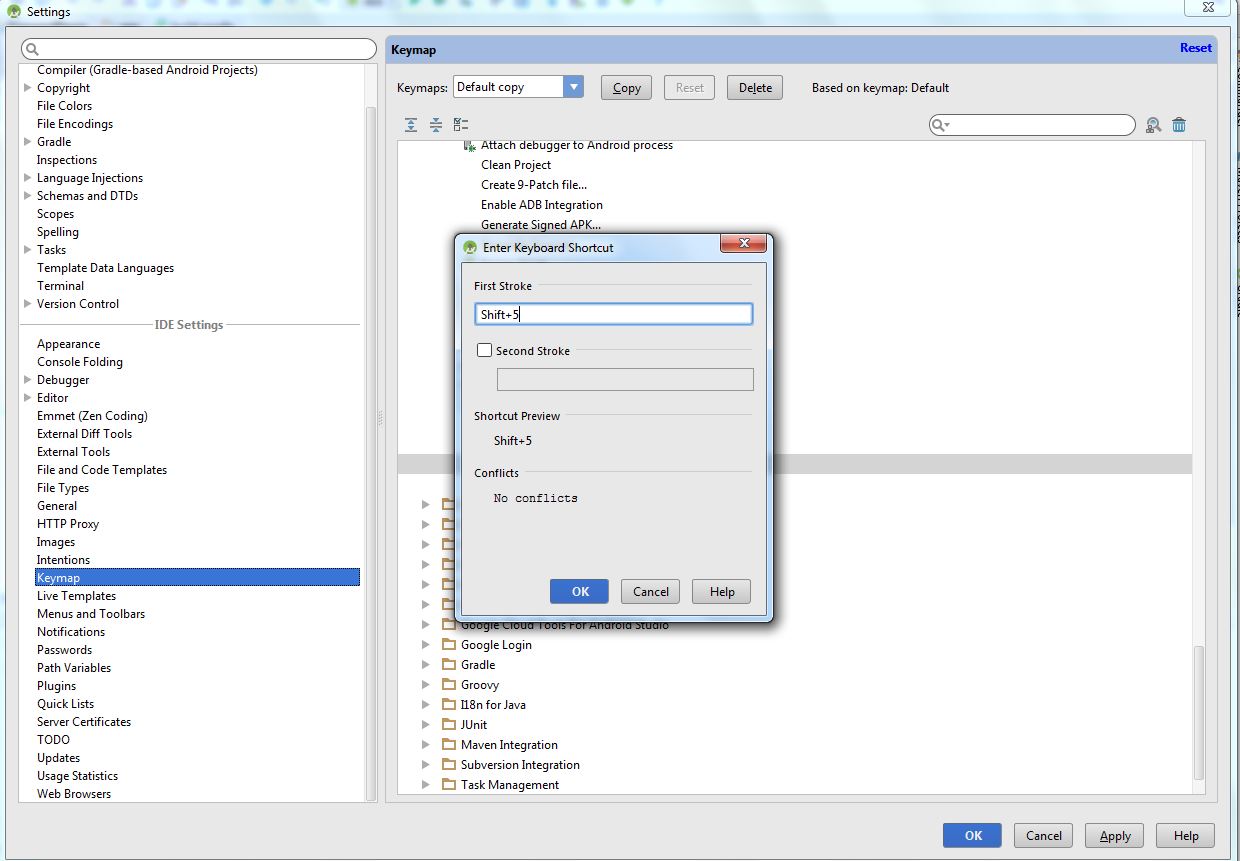Select Plugins in the left settings list
The height and width of the screenshot is (861, 1240).
point(56,685)
